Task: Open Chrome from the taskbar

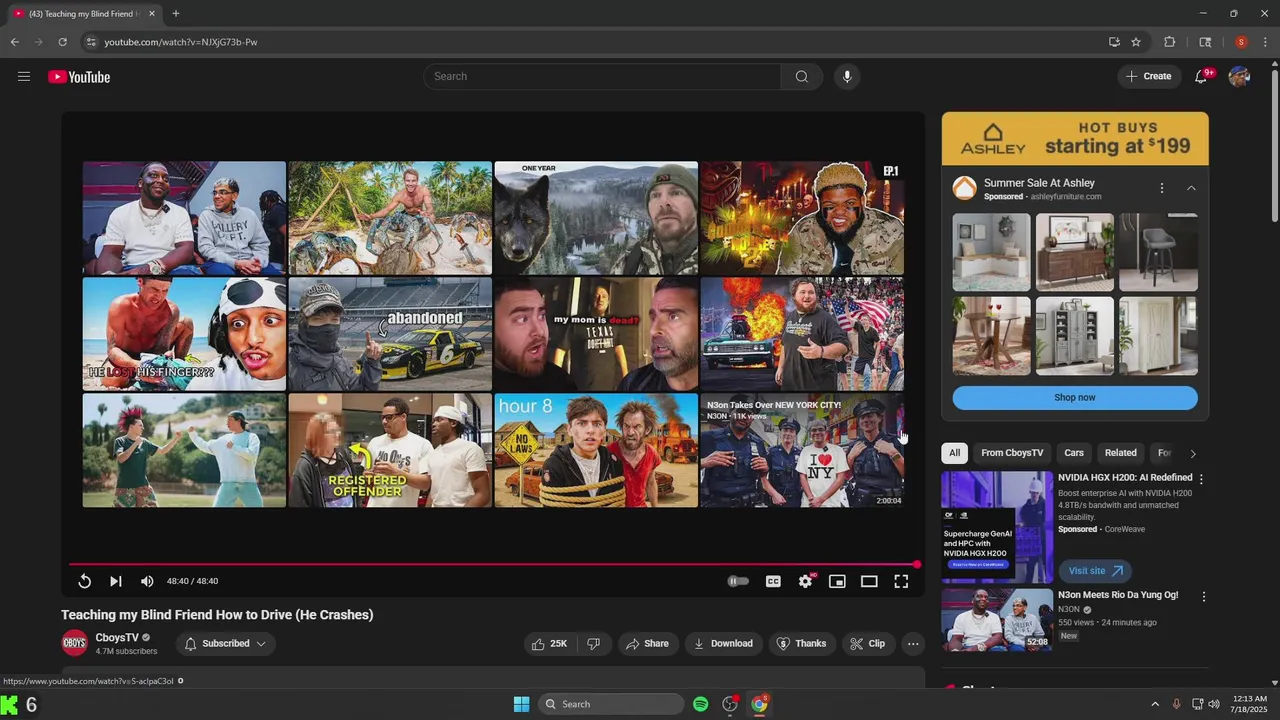Action: (760, 704)
